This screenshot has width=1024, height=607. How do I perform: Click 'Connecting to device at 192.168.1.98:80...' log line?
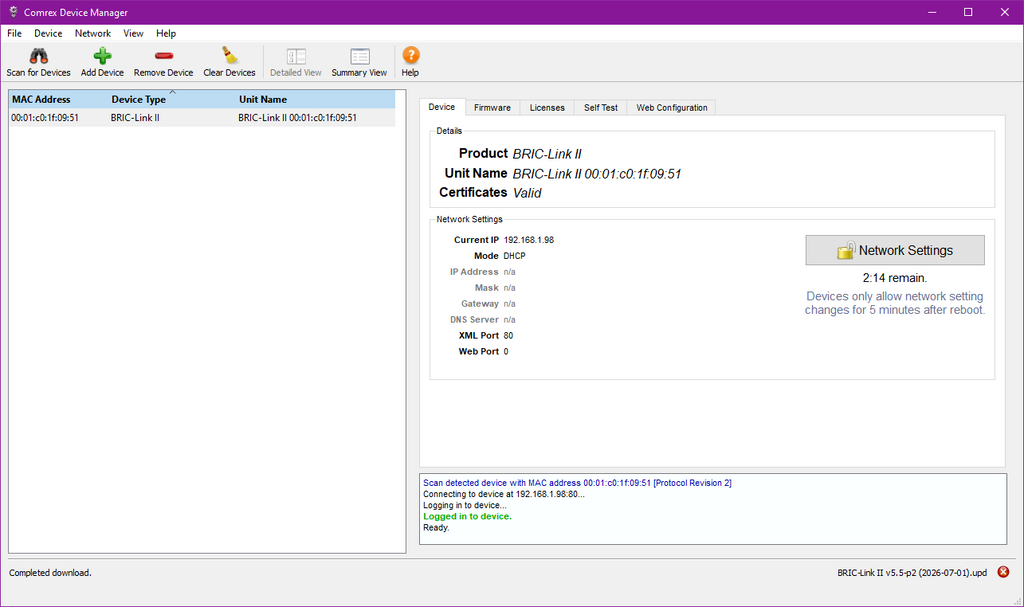504,494
